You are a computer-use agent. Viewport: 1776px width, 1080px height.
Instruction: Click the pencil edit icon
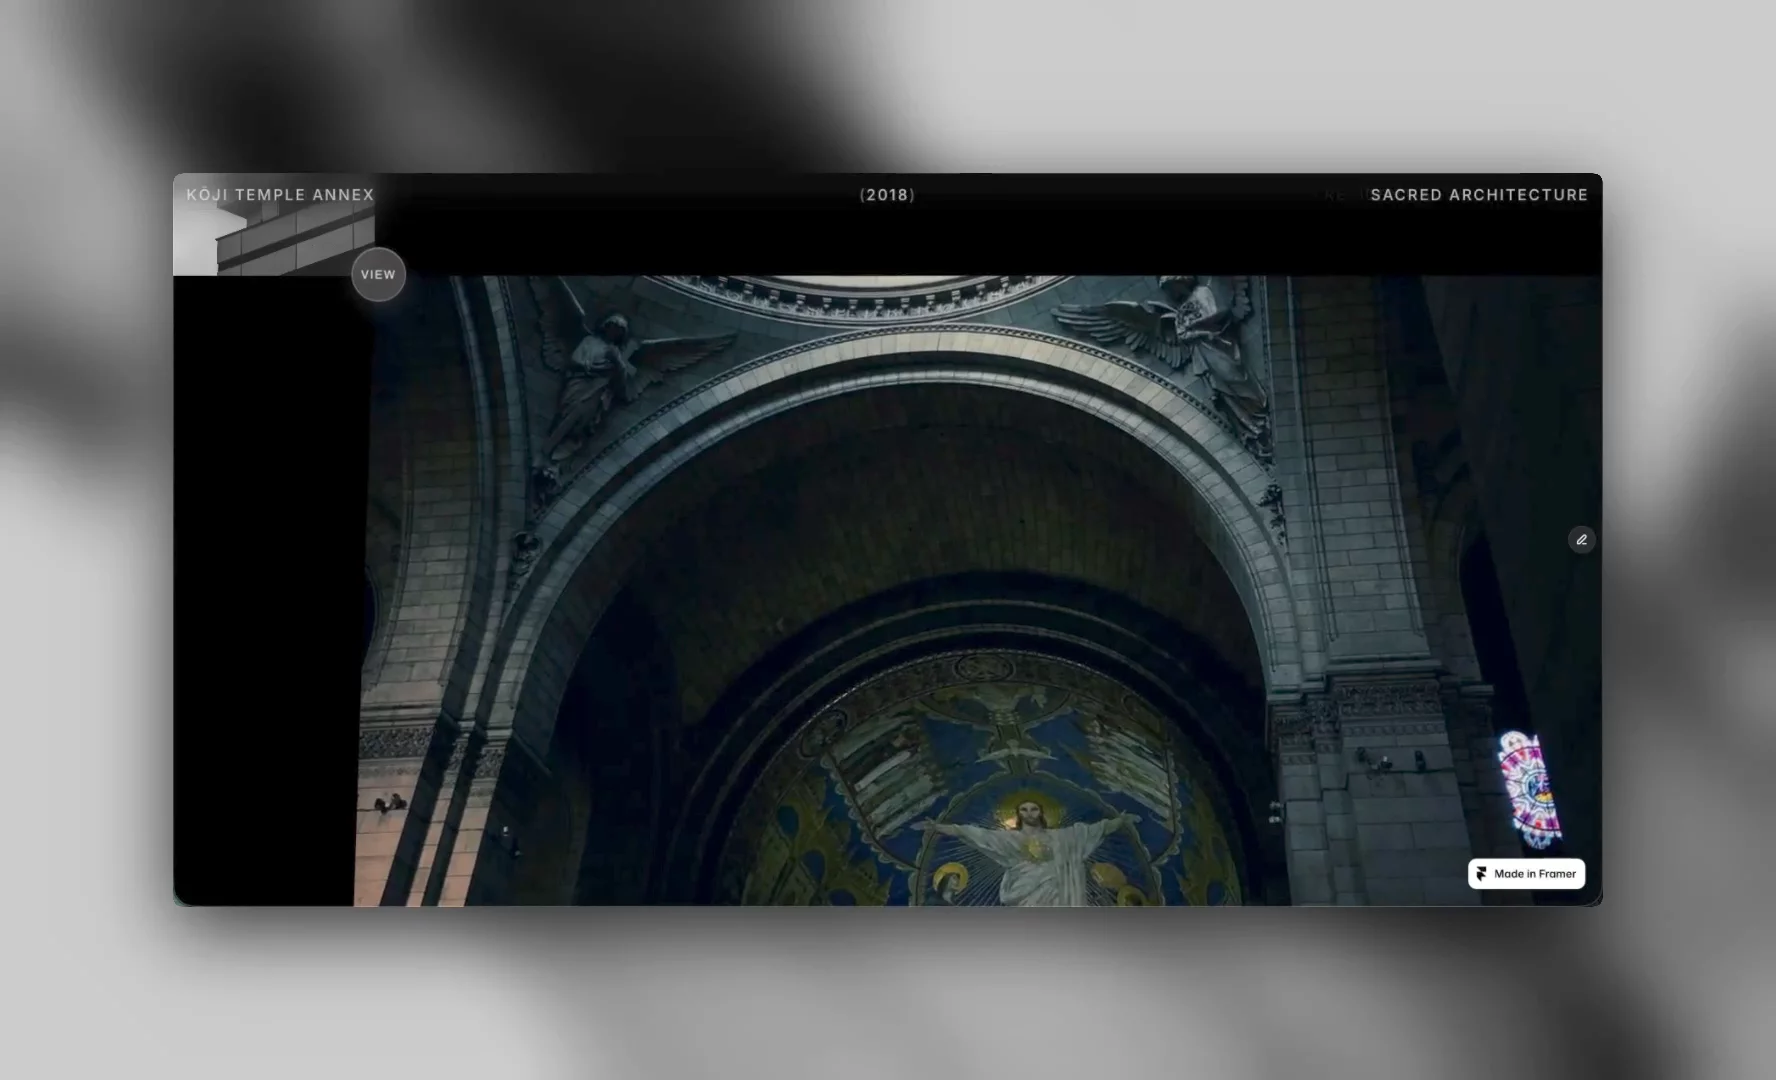pyautogui.click(x=1581, y=540)
